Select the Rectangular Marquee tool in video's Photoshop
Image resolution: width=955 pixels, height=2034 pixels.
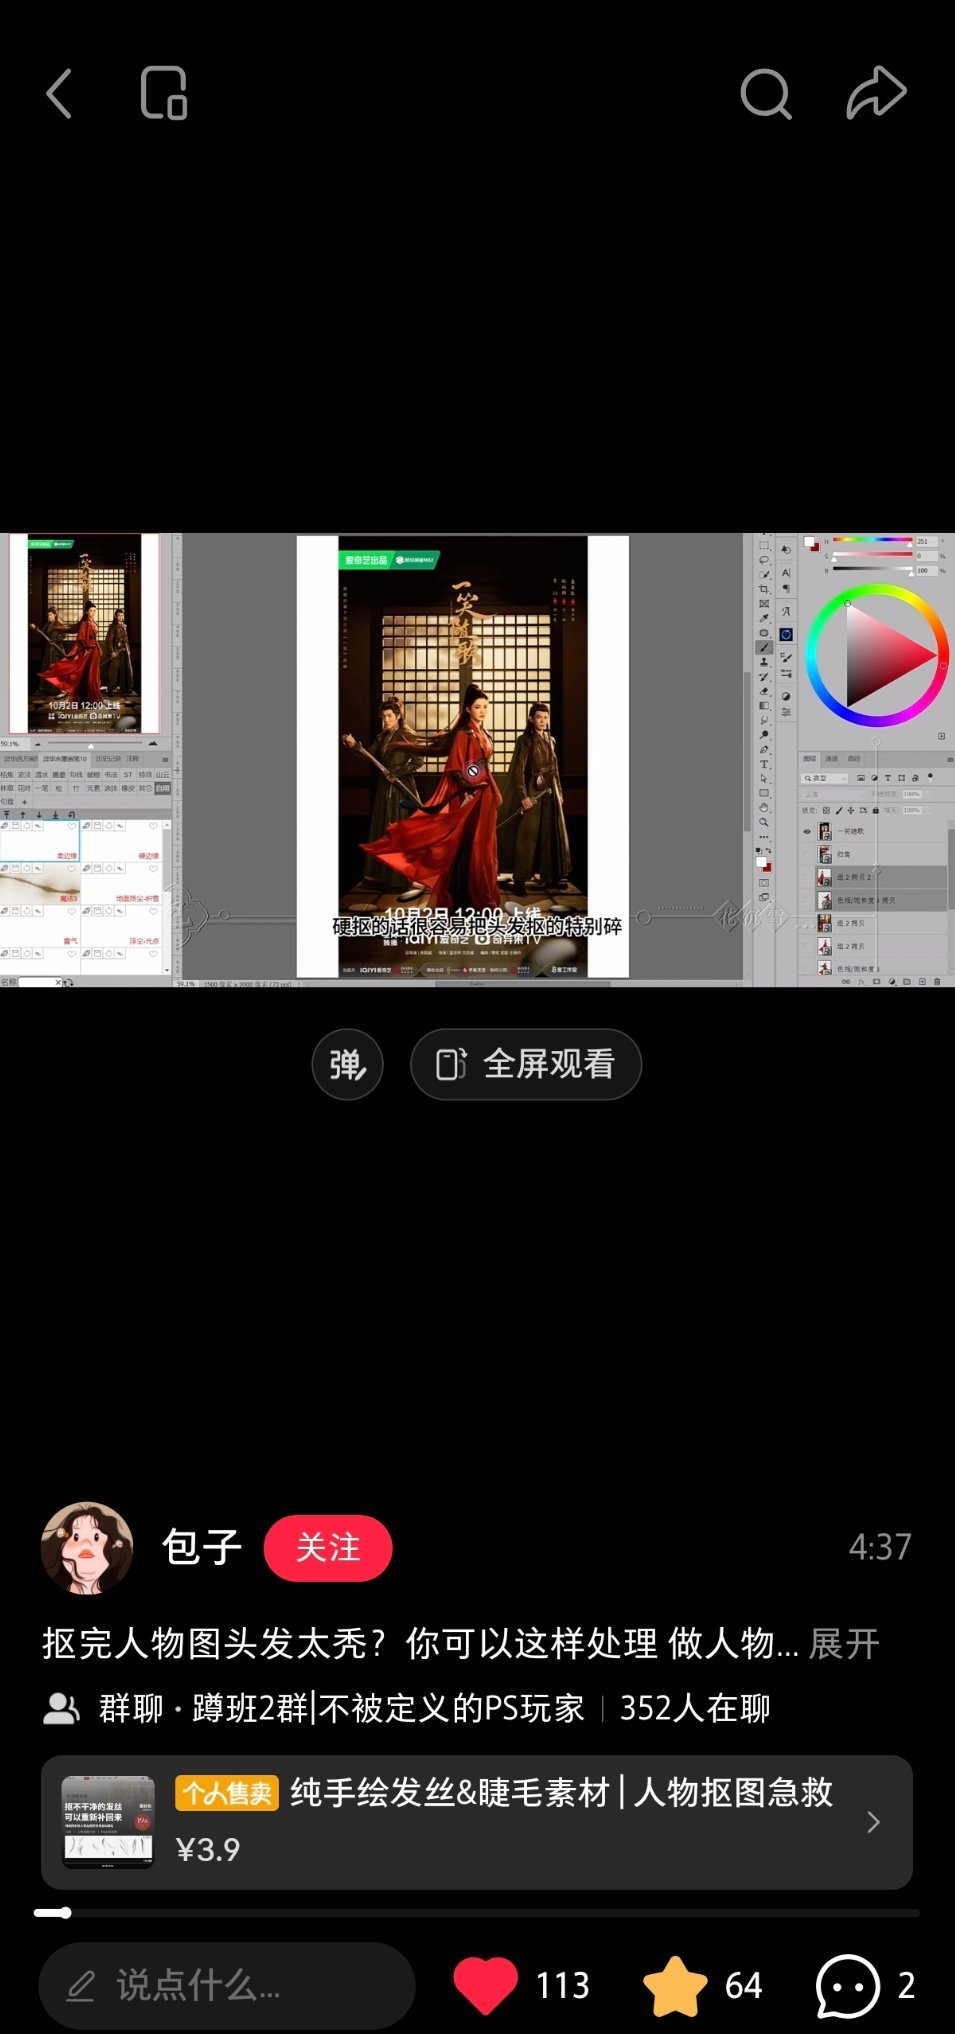tap(764, 545)
